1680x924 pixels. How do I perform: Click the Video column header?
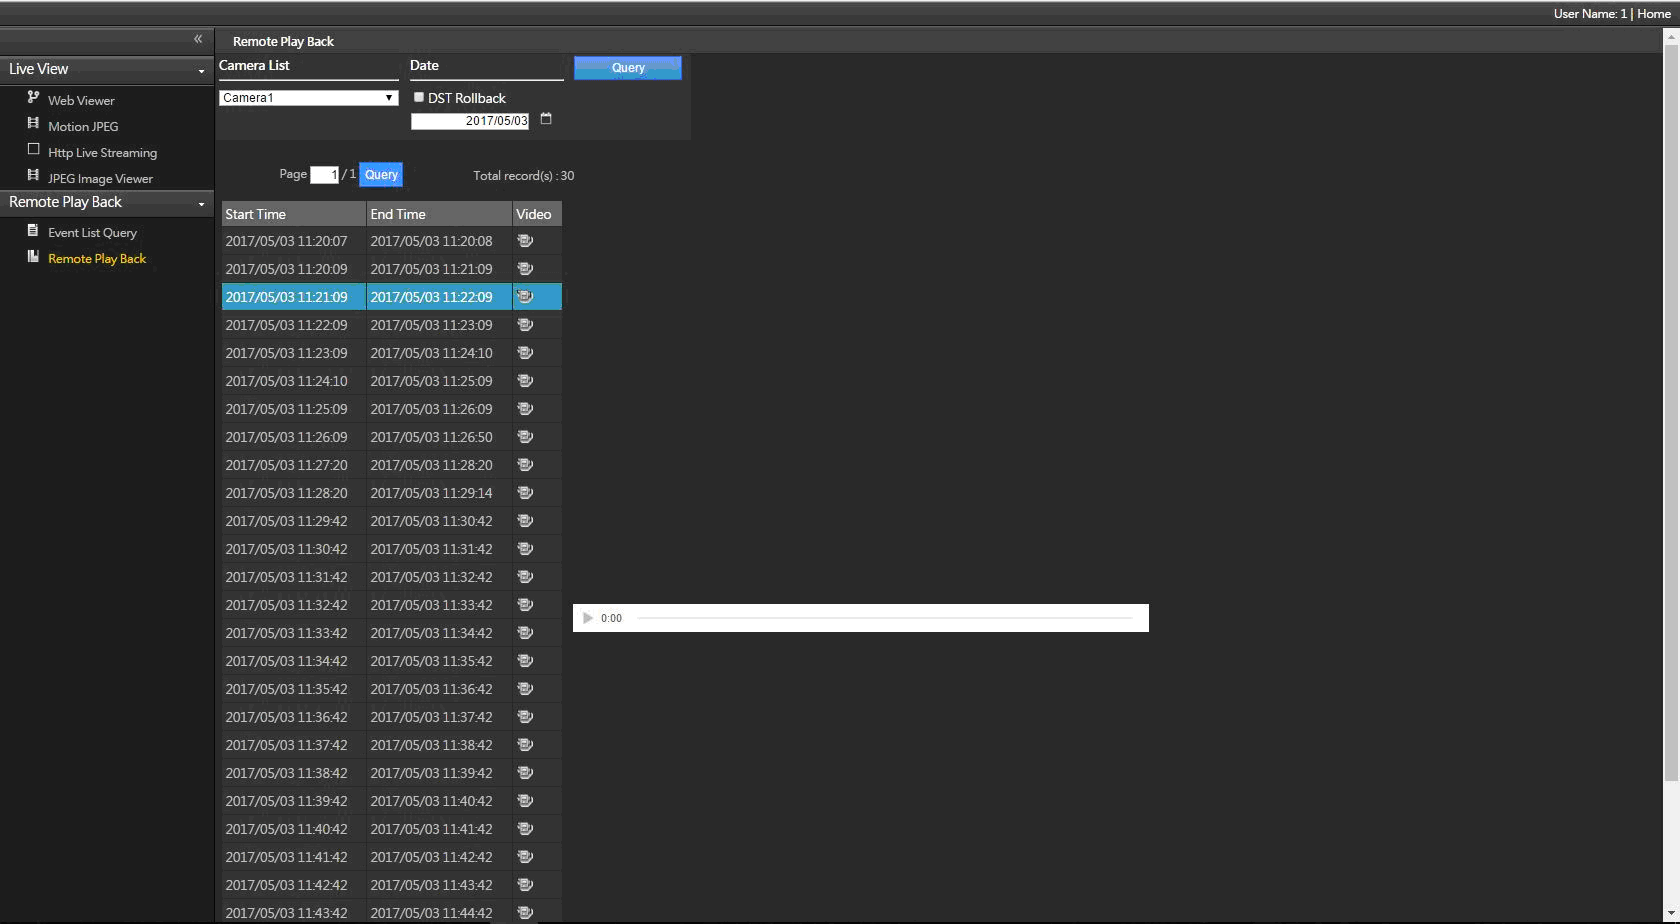point(537,214)
